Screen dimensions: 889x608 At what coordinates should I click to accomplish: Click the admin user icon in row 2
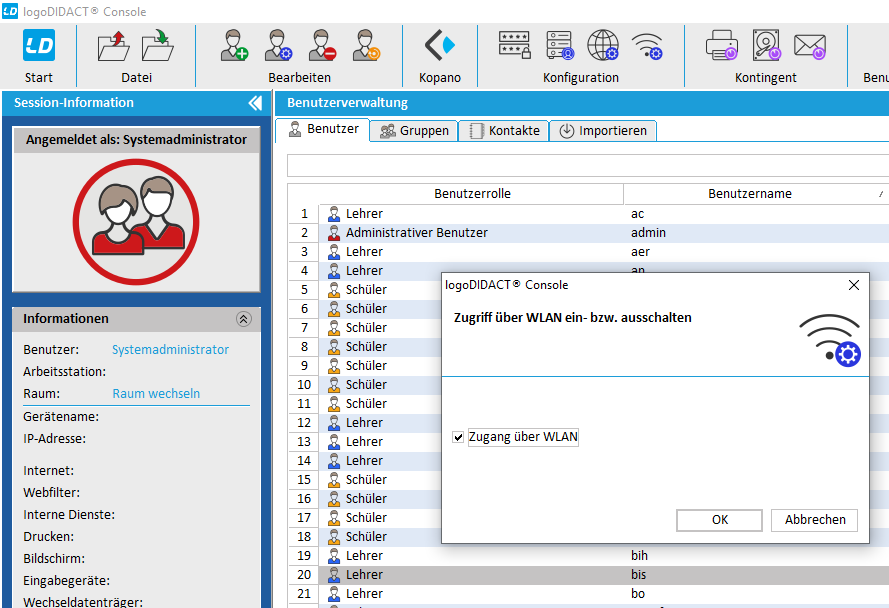[334, 233]
